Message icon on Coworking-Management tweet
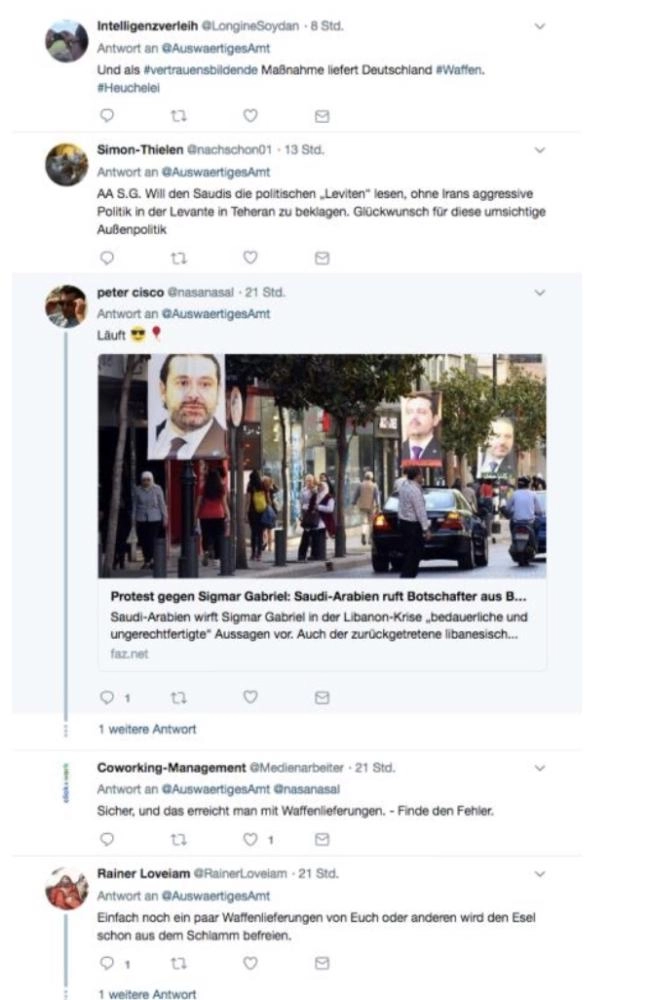648x1000 pixels. (322, 839)
